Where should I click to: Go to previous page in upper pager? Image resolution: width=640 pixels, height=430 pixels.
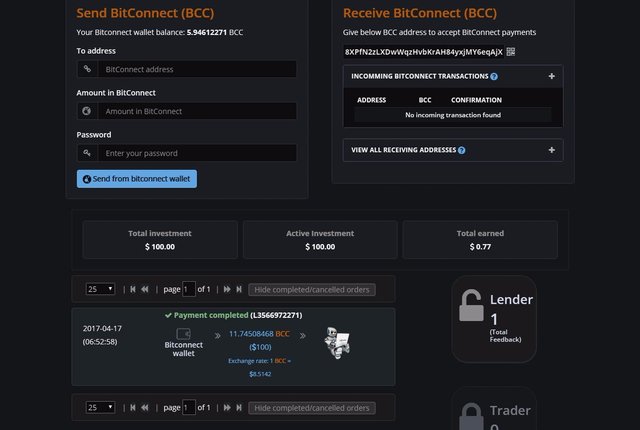click(x=145, y=289)
